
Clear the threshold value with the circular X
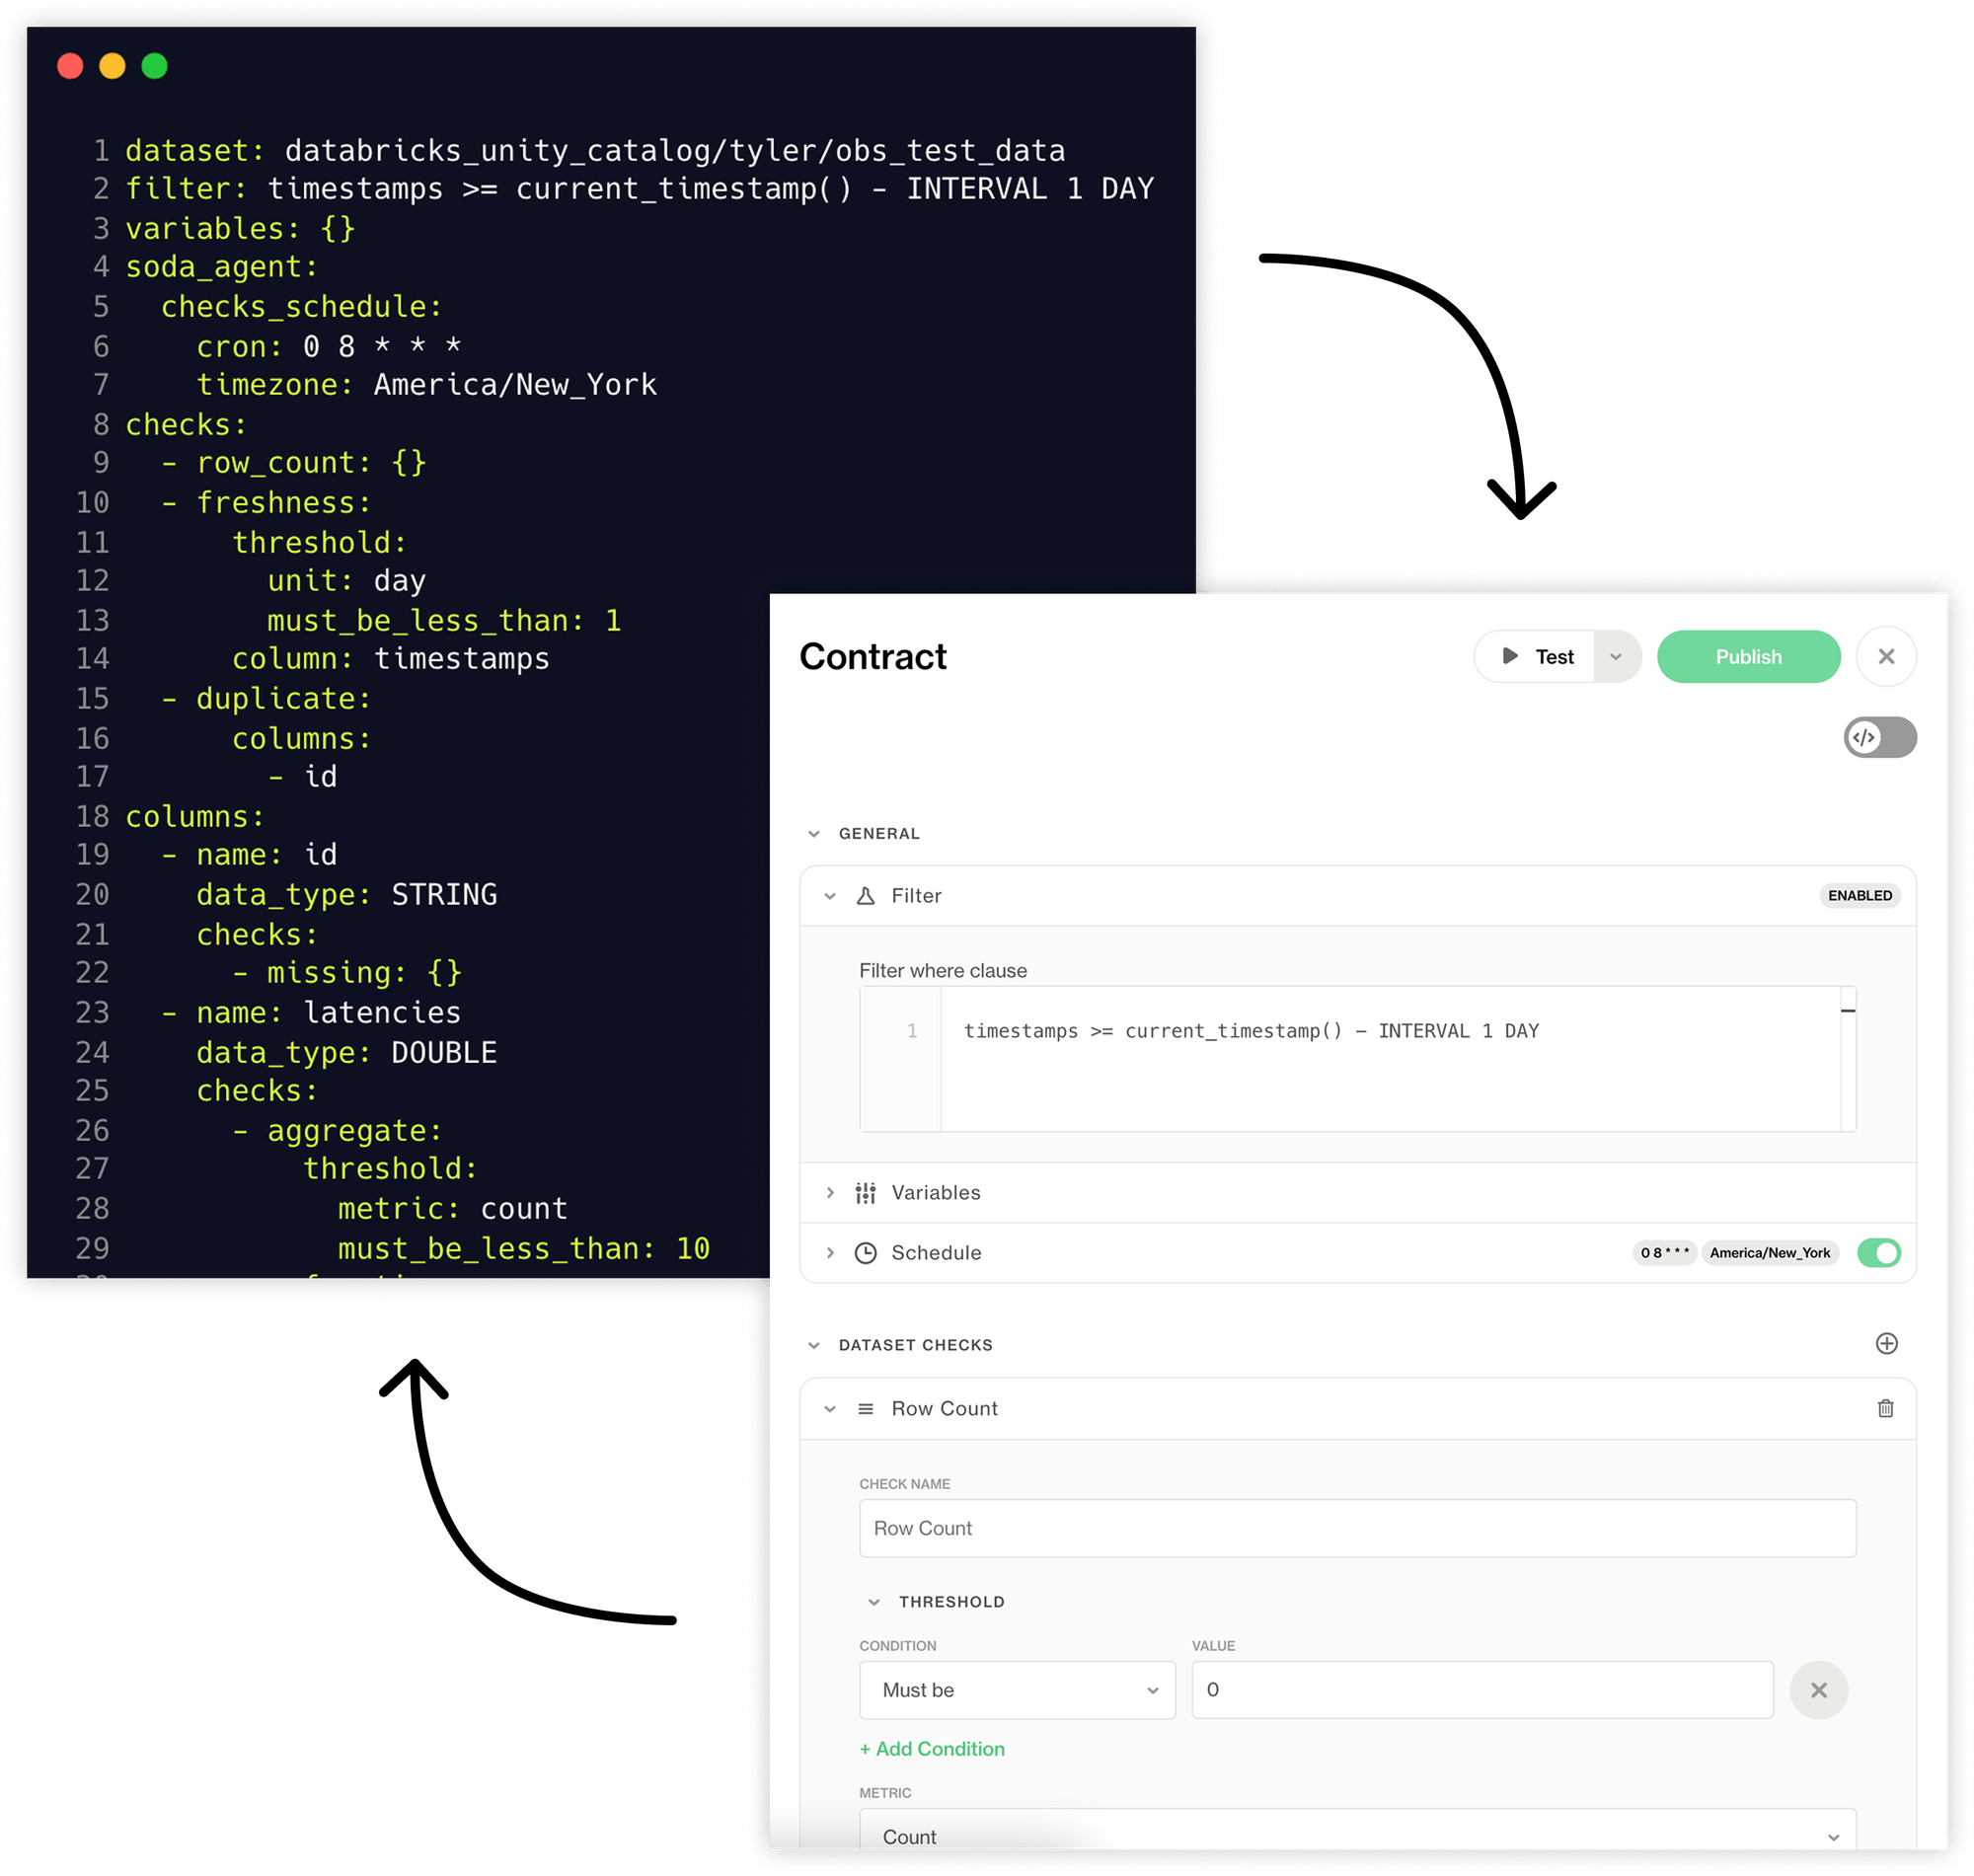pos(1820,1690)
